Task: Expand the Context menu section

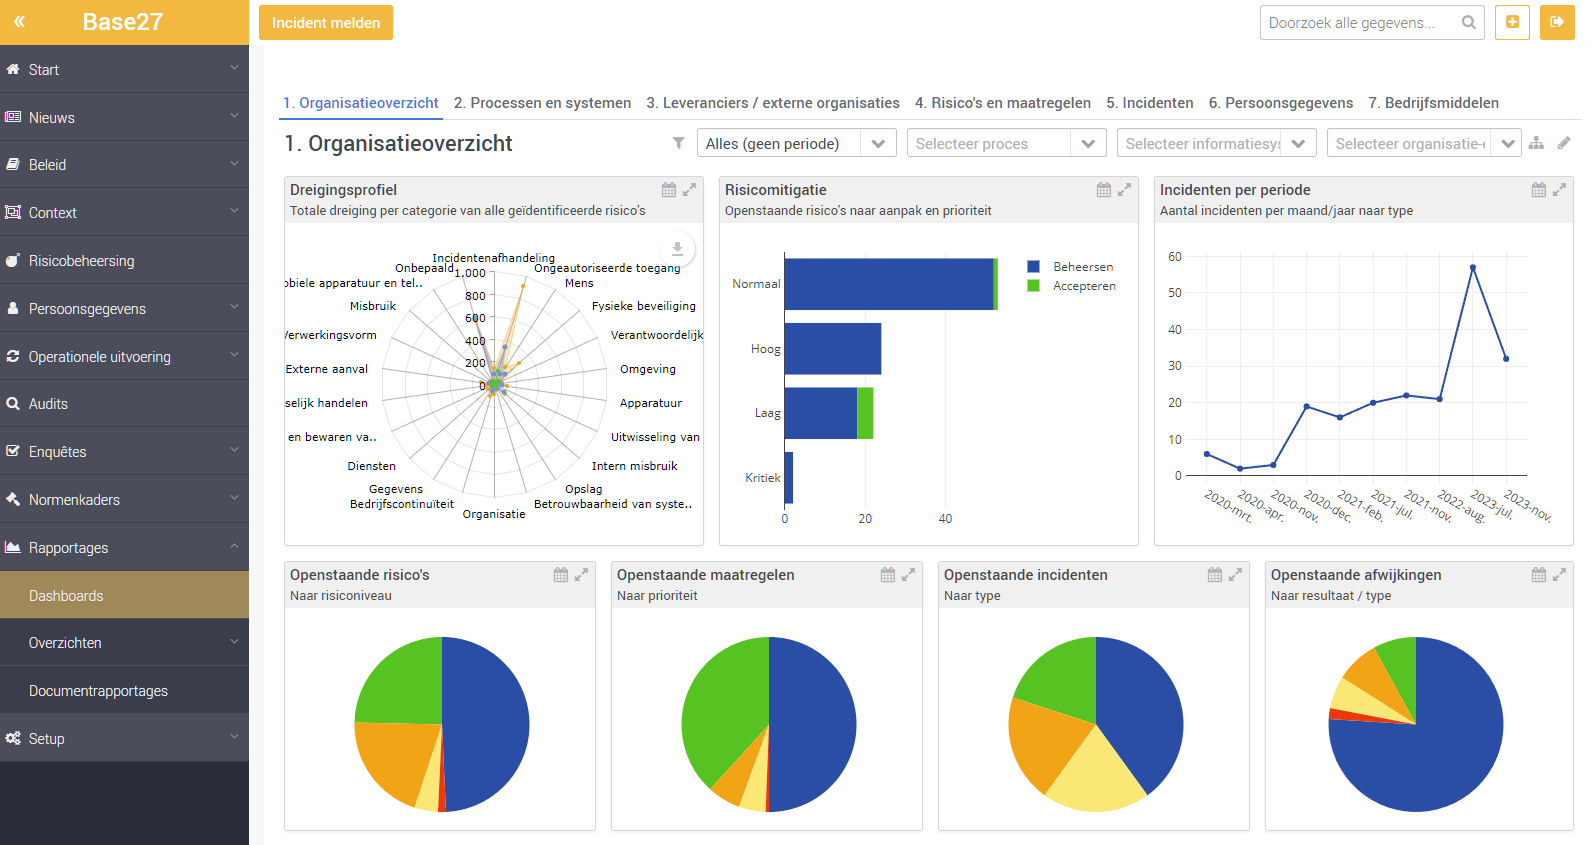Action: (124, 213)
